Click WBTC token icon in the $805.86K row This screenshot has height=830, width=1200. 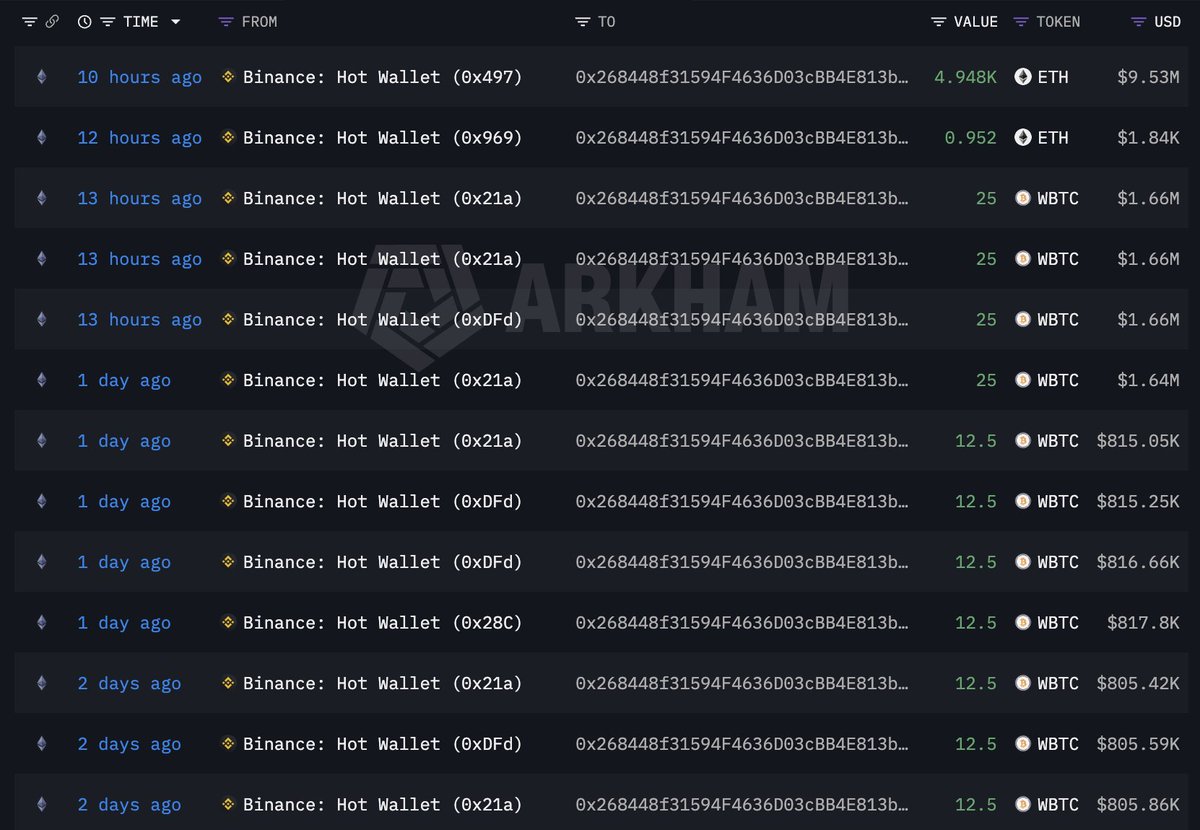pyautogui.click(x=1023, y=804)
